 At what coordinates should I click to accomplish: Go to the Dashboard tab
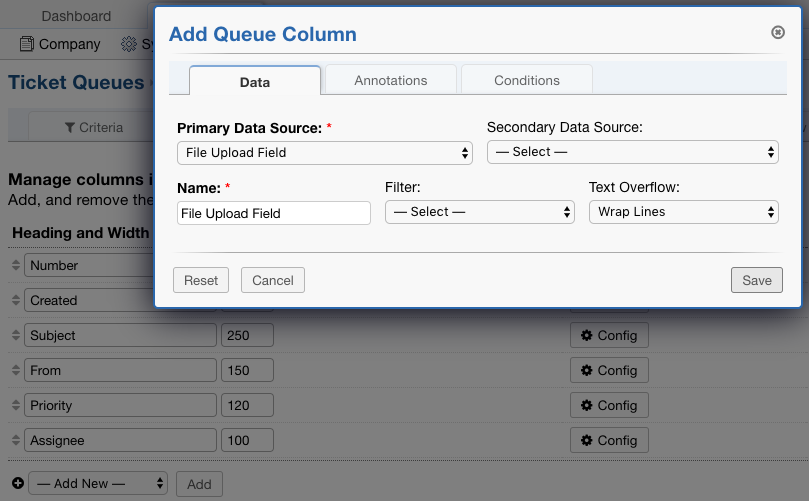(76, 16)
